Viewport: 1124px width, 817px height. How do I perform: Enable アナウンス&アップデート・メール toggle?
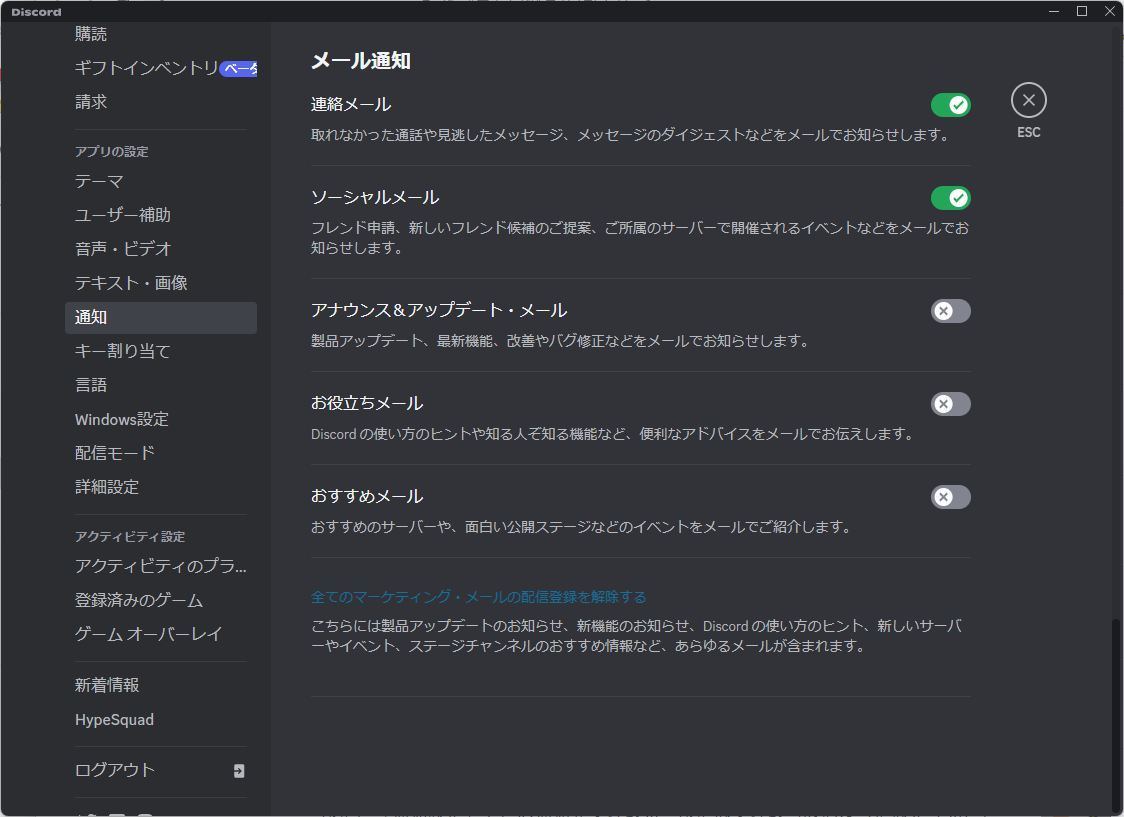(951, 311)
